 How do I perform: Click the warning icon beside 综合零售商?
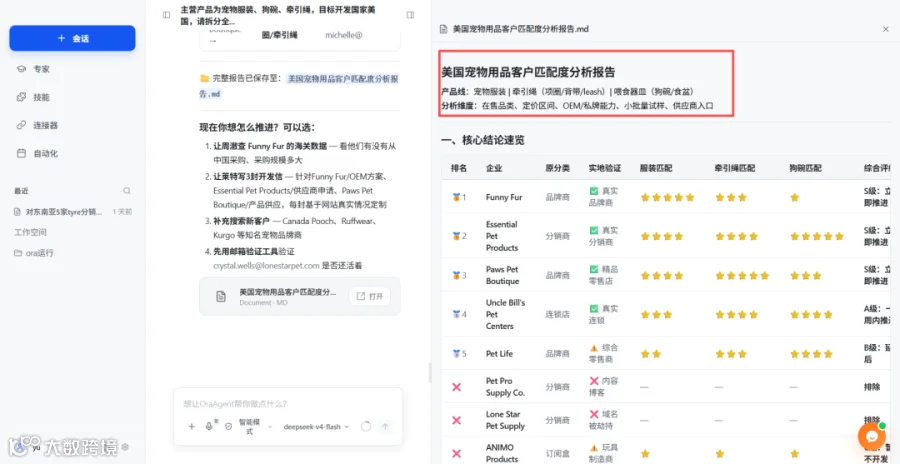pos(593,347)
